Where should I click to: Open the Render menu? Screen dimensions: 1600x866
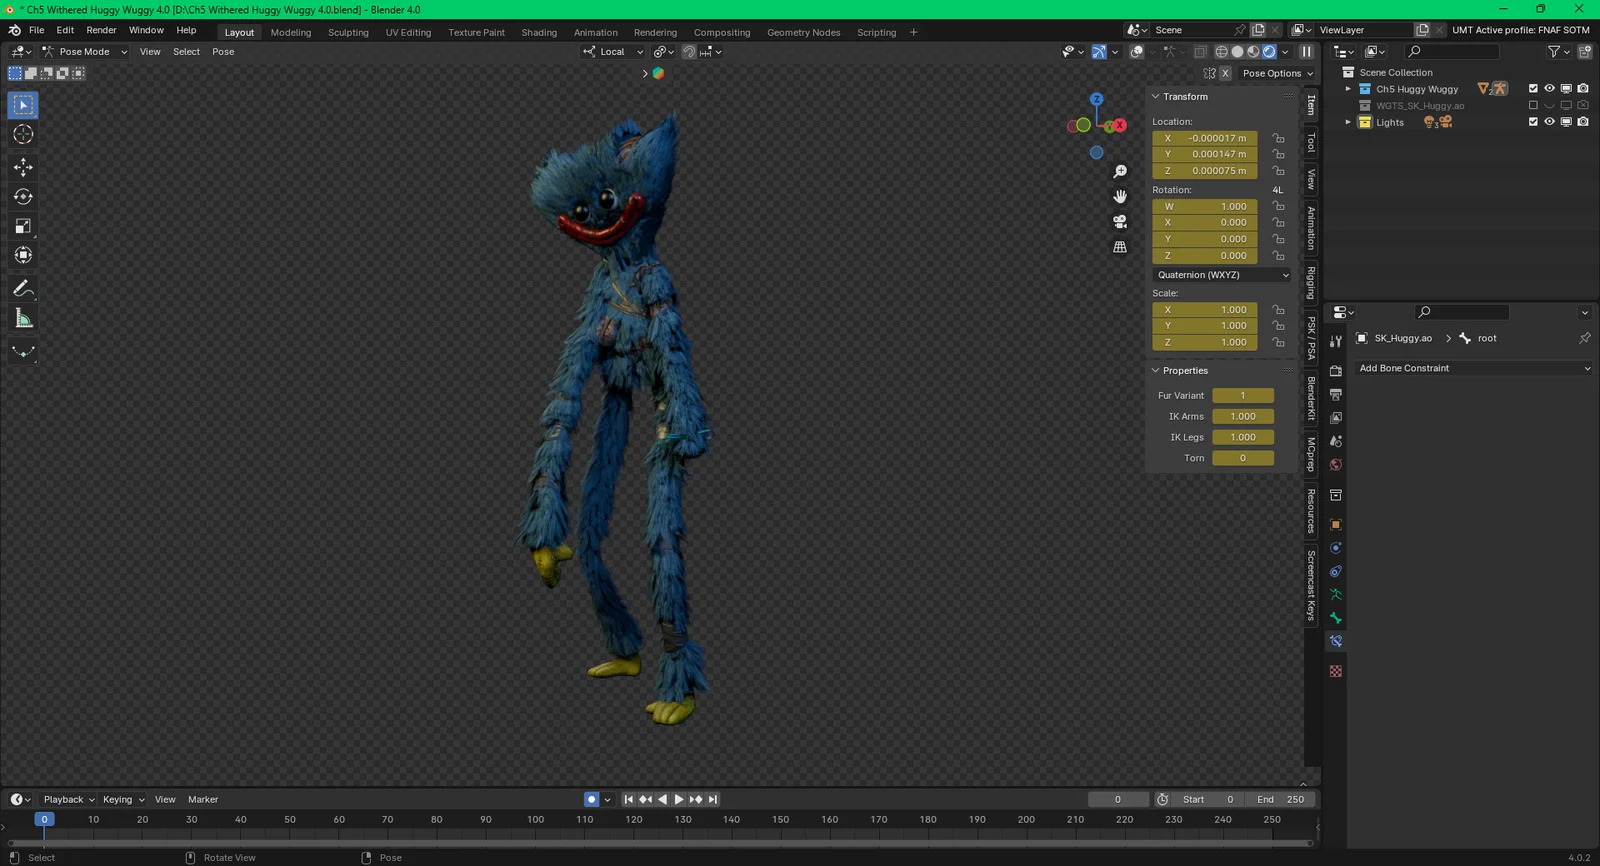click(x=101, y=30)
